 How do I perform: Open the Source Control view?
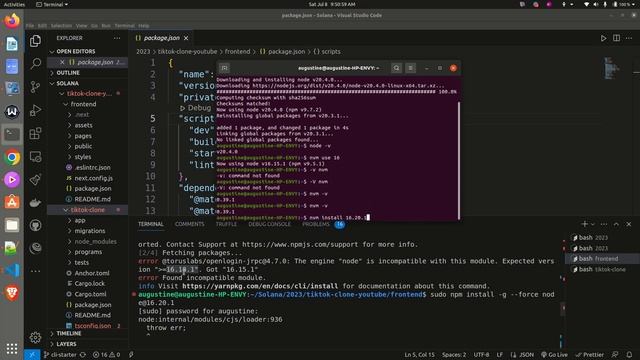coord(36,87)
